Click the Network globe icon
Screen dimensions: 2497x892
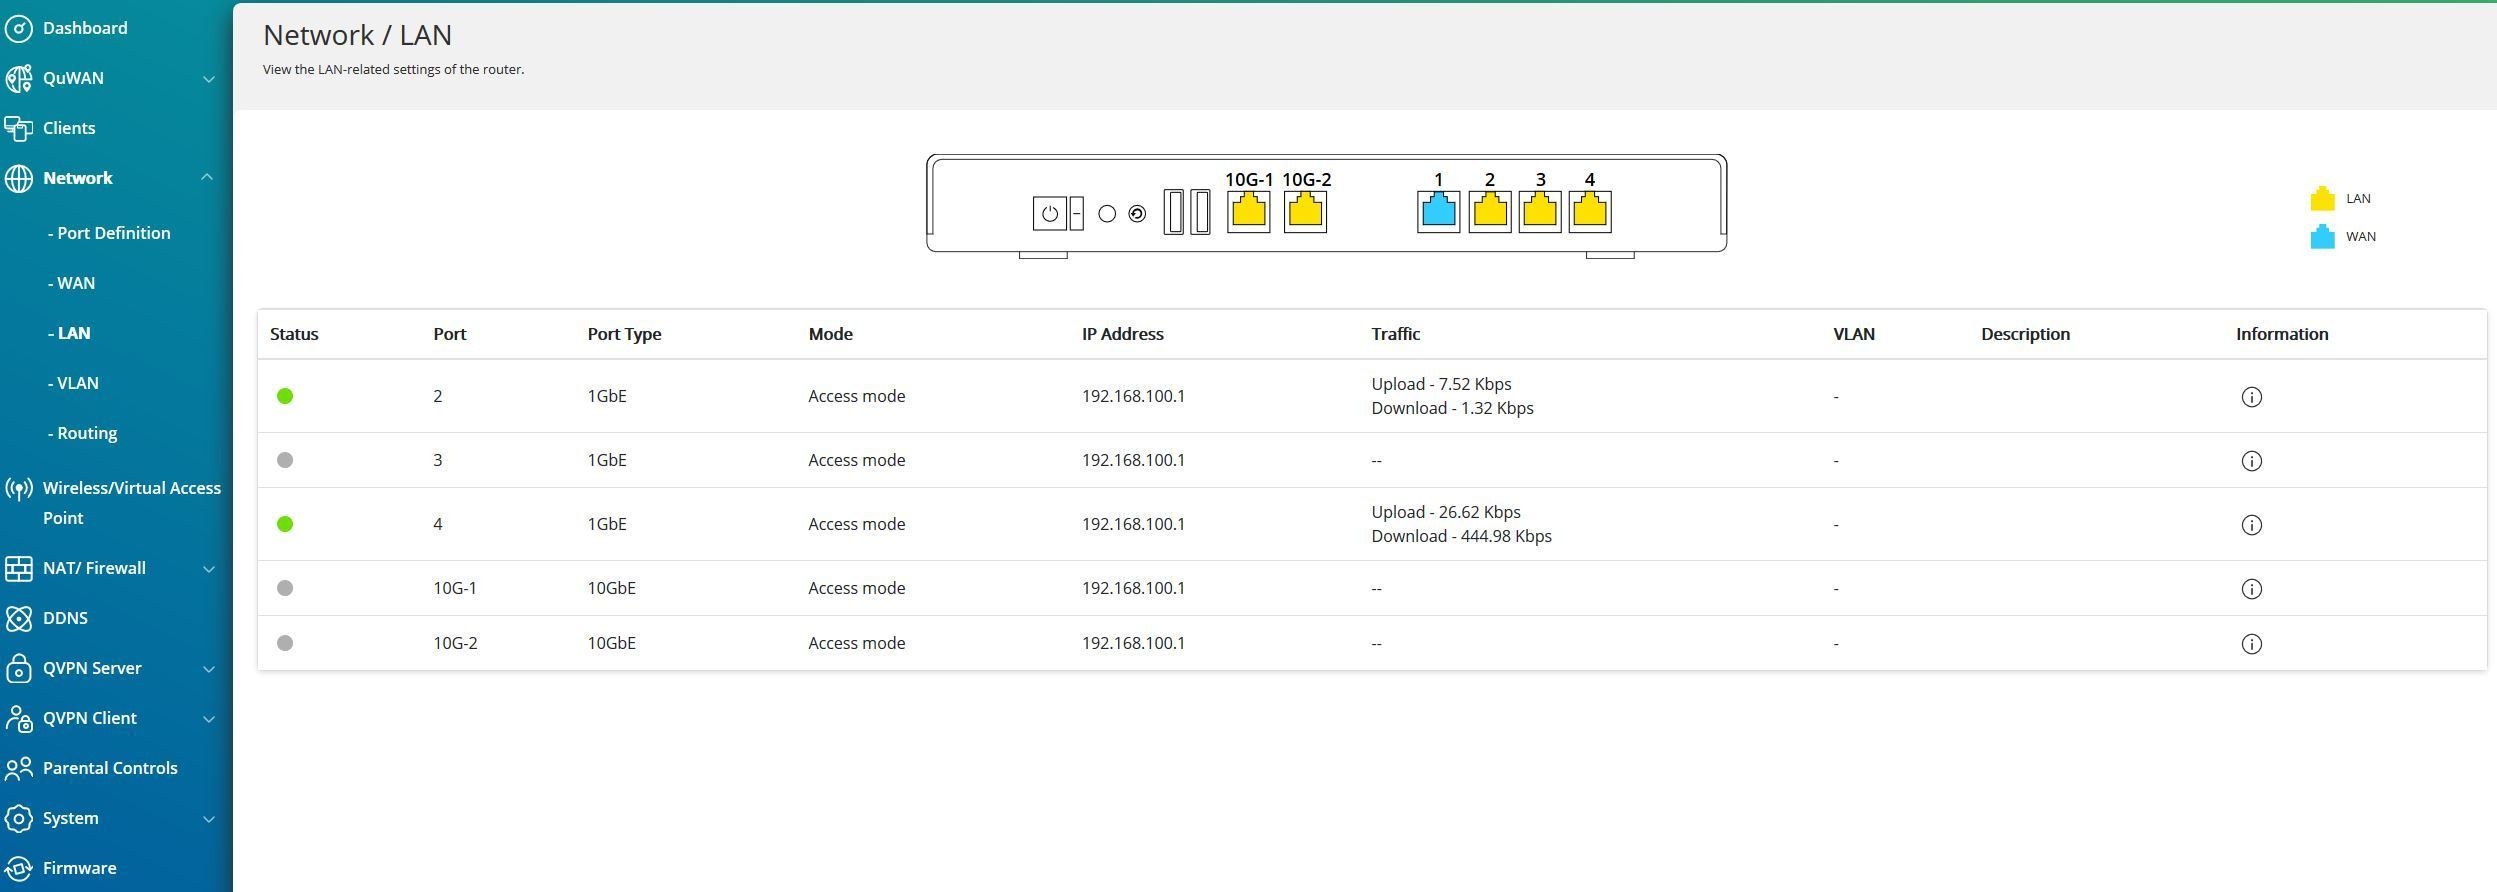click(x=18, y=178)
